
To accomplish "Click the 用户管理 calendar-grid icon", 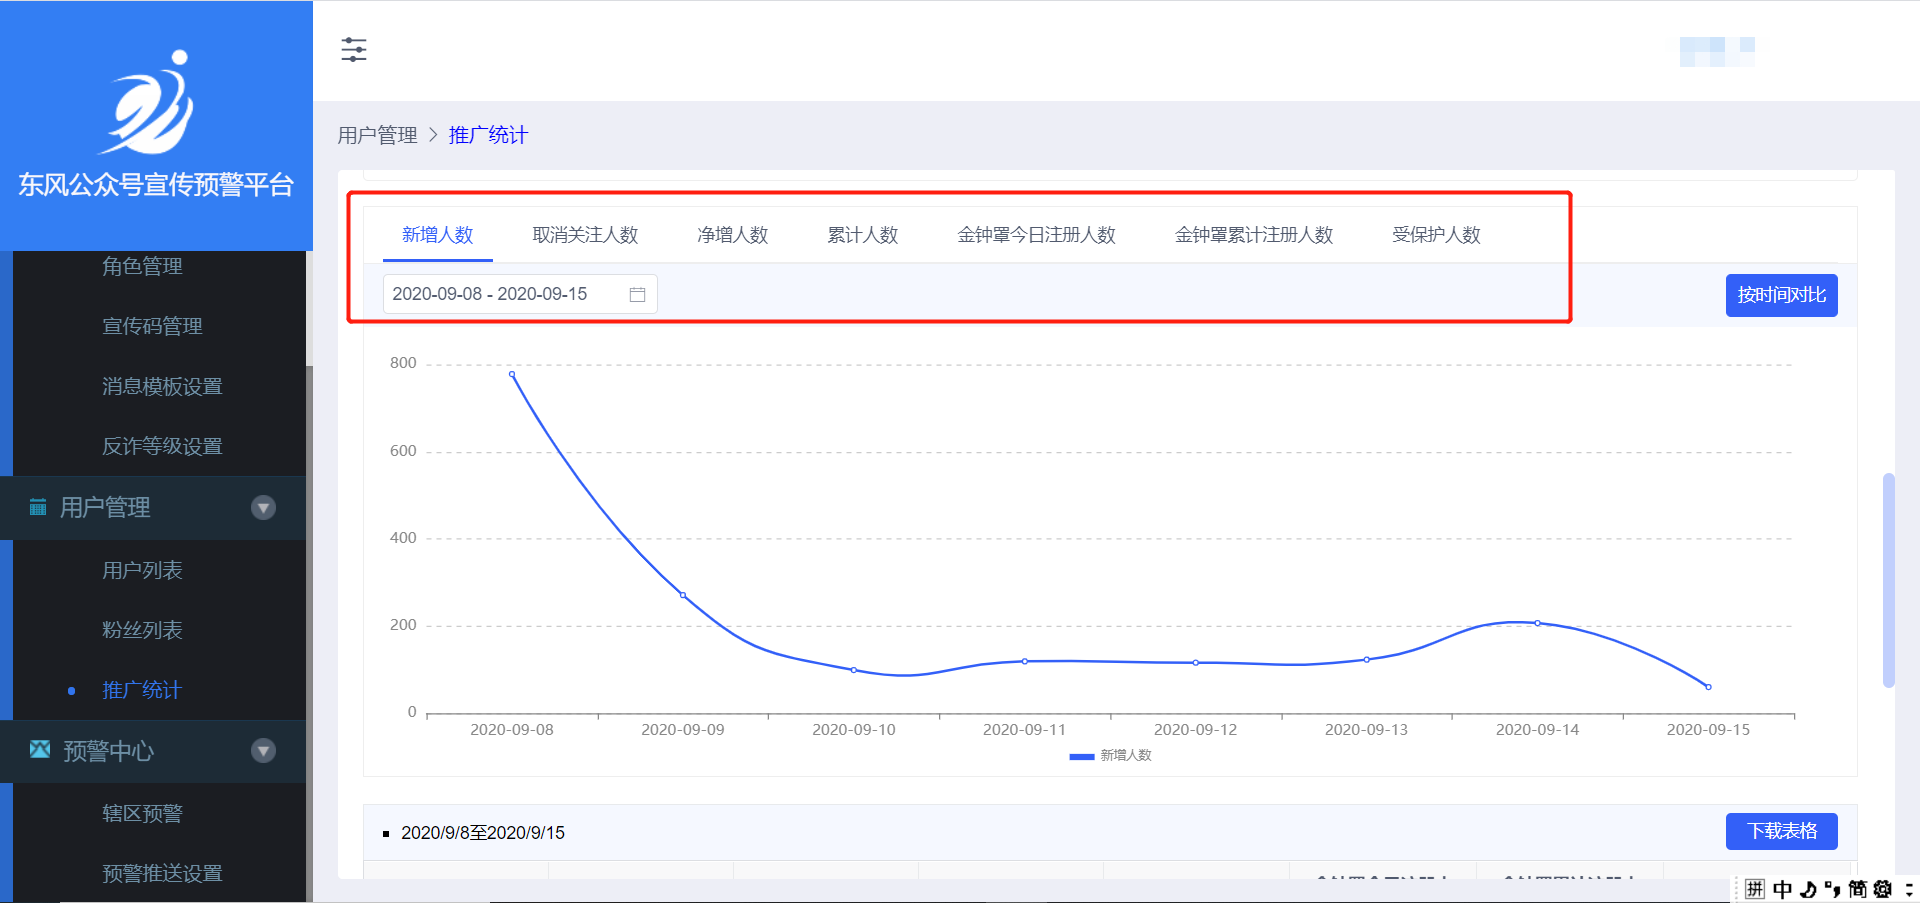I will 38,507.
